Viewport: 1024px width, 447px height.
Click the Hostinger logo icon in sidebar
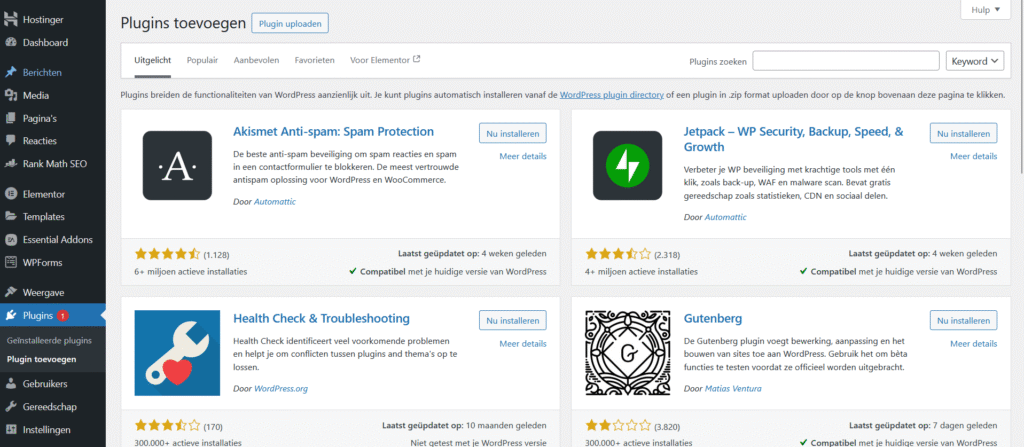pyautogui.click(x=11, y=20)
